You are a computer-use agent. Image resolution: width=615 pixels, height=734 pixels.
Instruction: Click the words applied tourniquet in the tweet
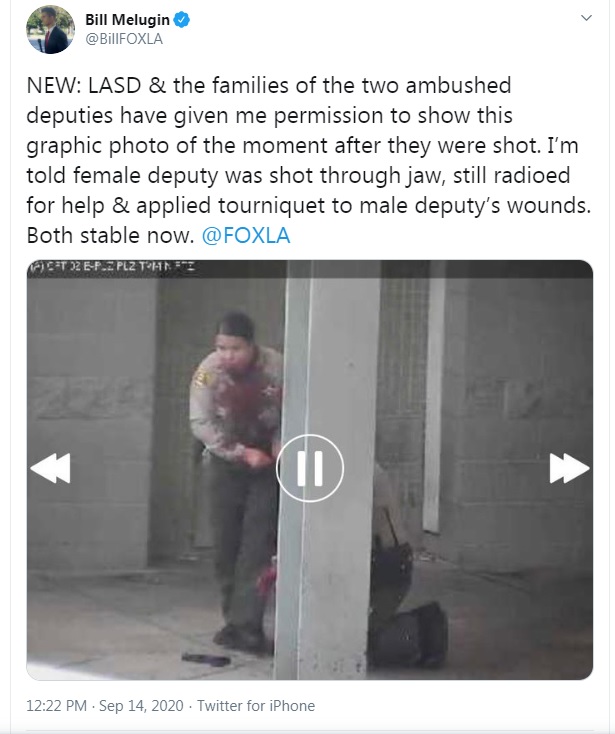(x=231, y=206)
